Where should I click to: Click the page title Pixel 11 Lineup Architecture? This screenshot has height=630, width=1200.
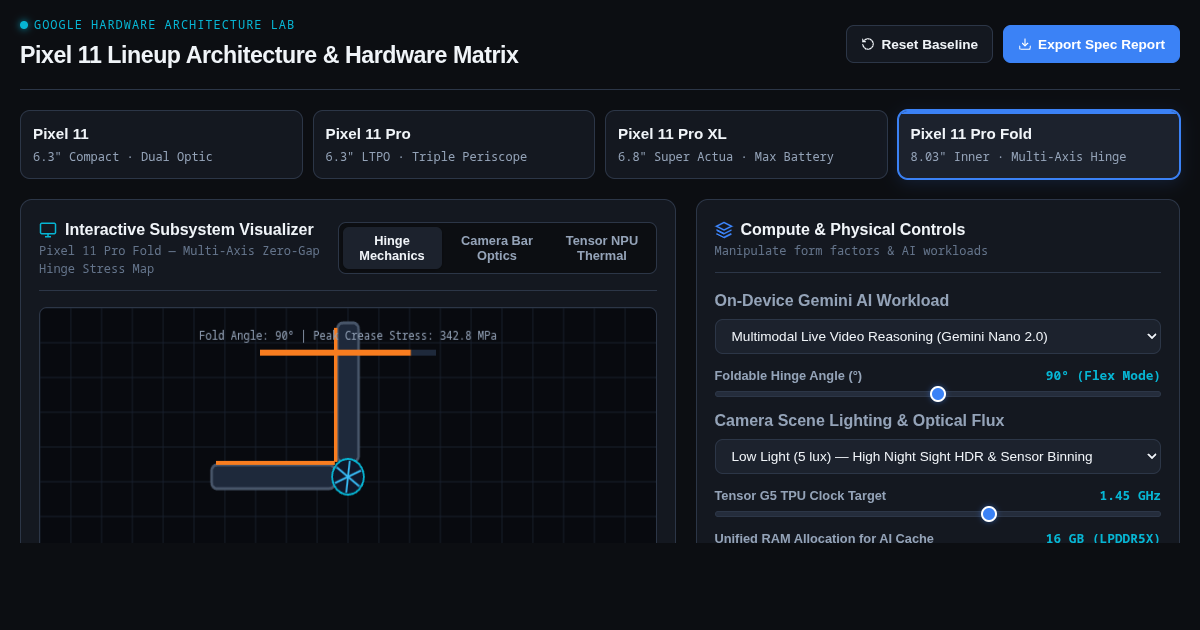click(269, 55)
